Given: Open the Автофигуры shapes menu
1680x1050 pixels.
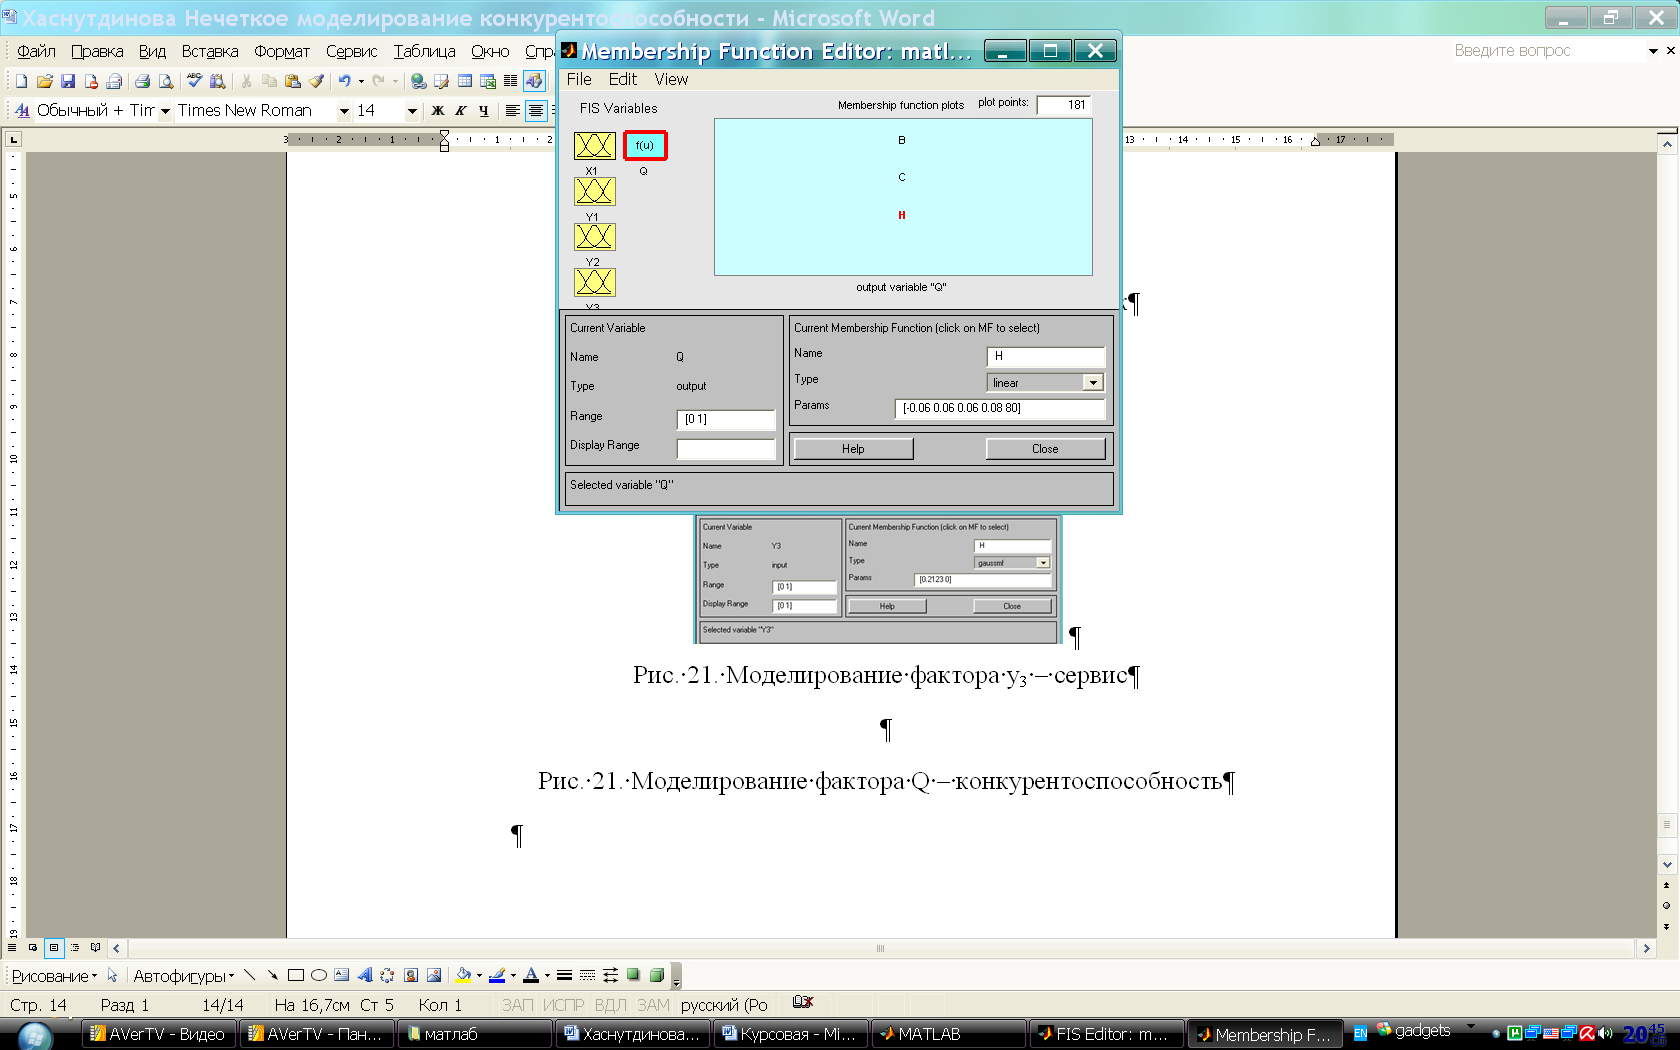Looking at the screenshot, I should point(184,976).
